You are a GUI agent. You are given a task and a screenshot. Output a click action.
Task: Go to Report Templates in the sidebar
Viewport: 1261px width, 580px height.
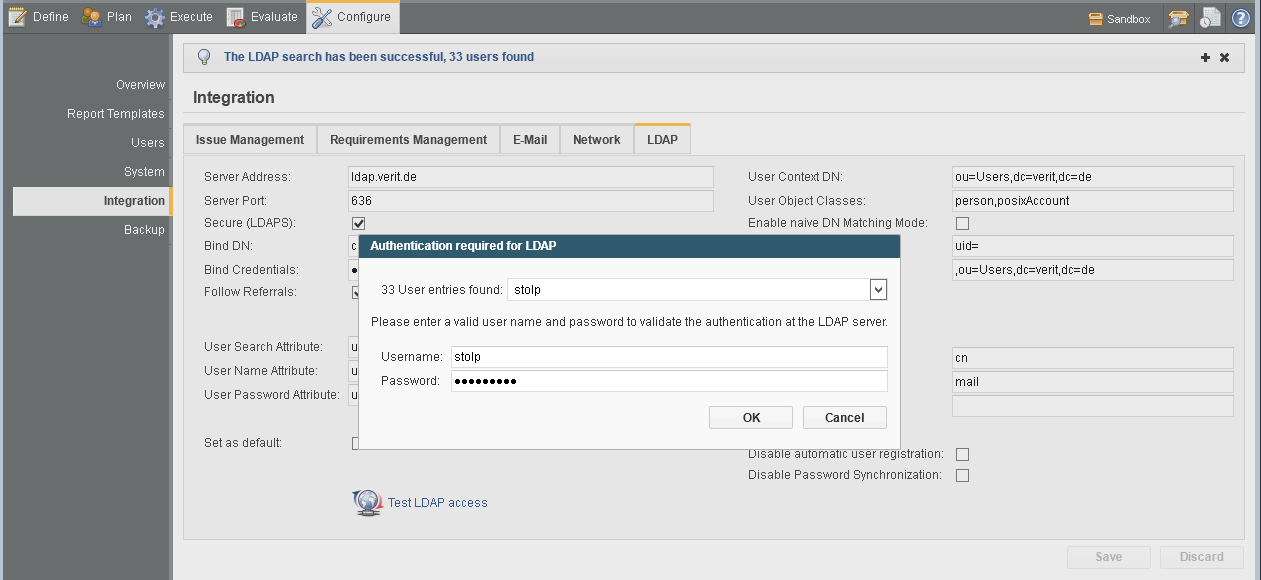pos(115,114)
